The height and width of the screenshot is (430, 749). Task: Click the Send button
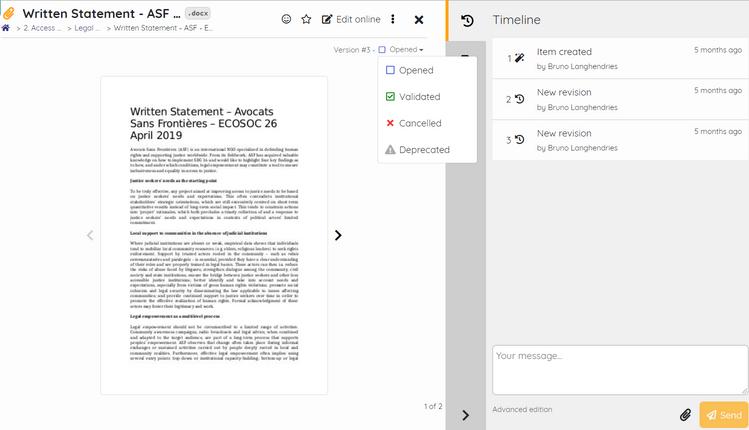click(x=724, y=415)
